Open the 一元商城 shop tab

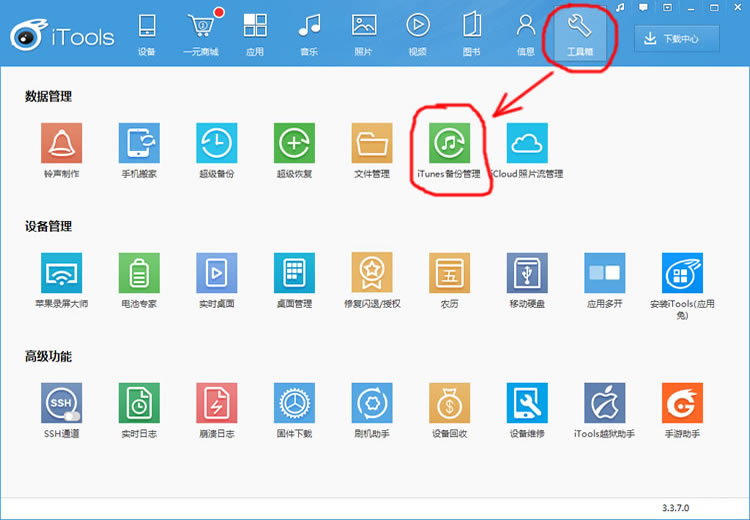201,34
